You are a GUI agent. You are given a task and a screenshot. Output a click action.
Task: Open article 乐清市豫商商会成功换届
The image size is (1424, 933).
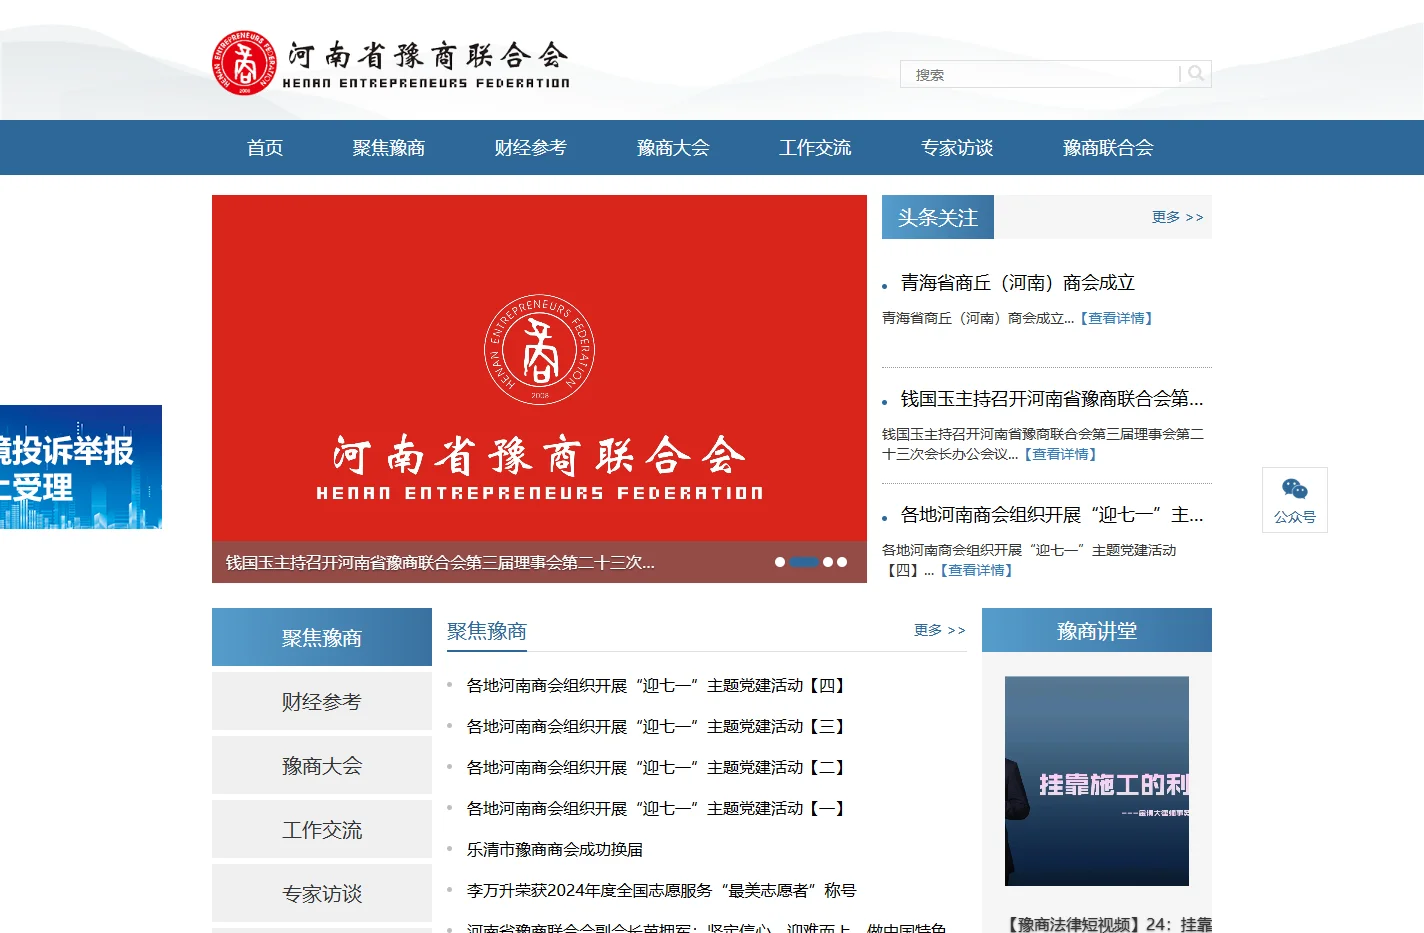click(x=555, y=850)
